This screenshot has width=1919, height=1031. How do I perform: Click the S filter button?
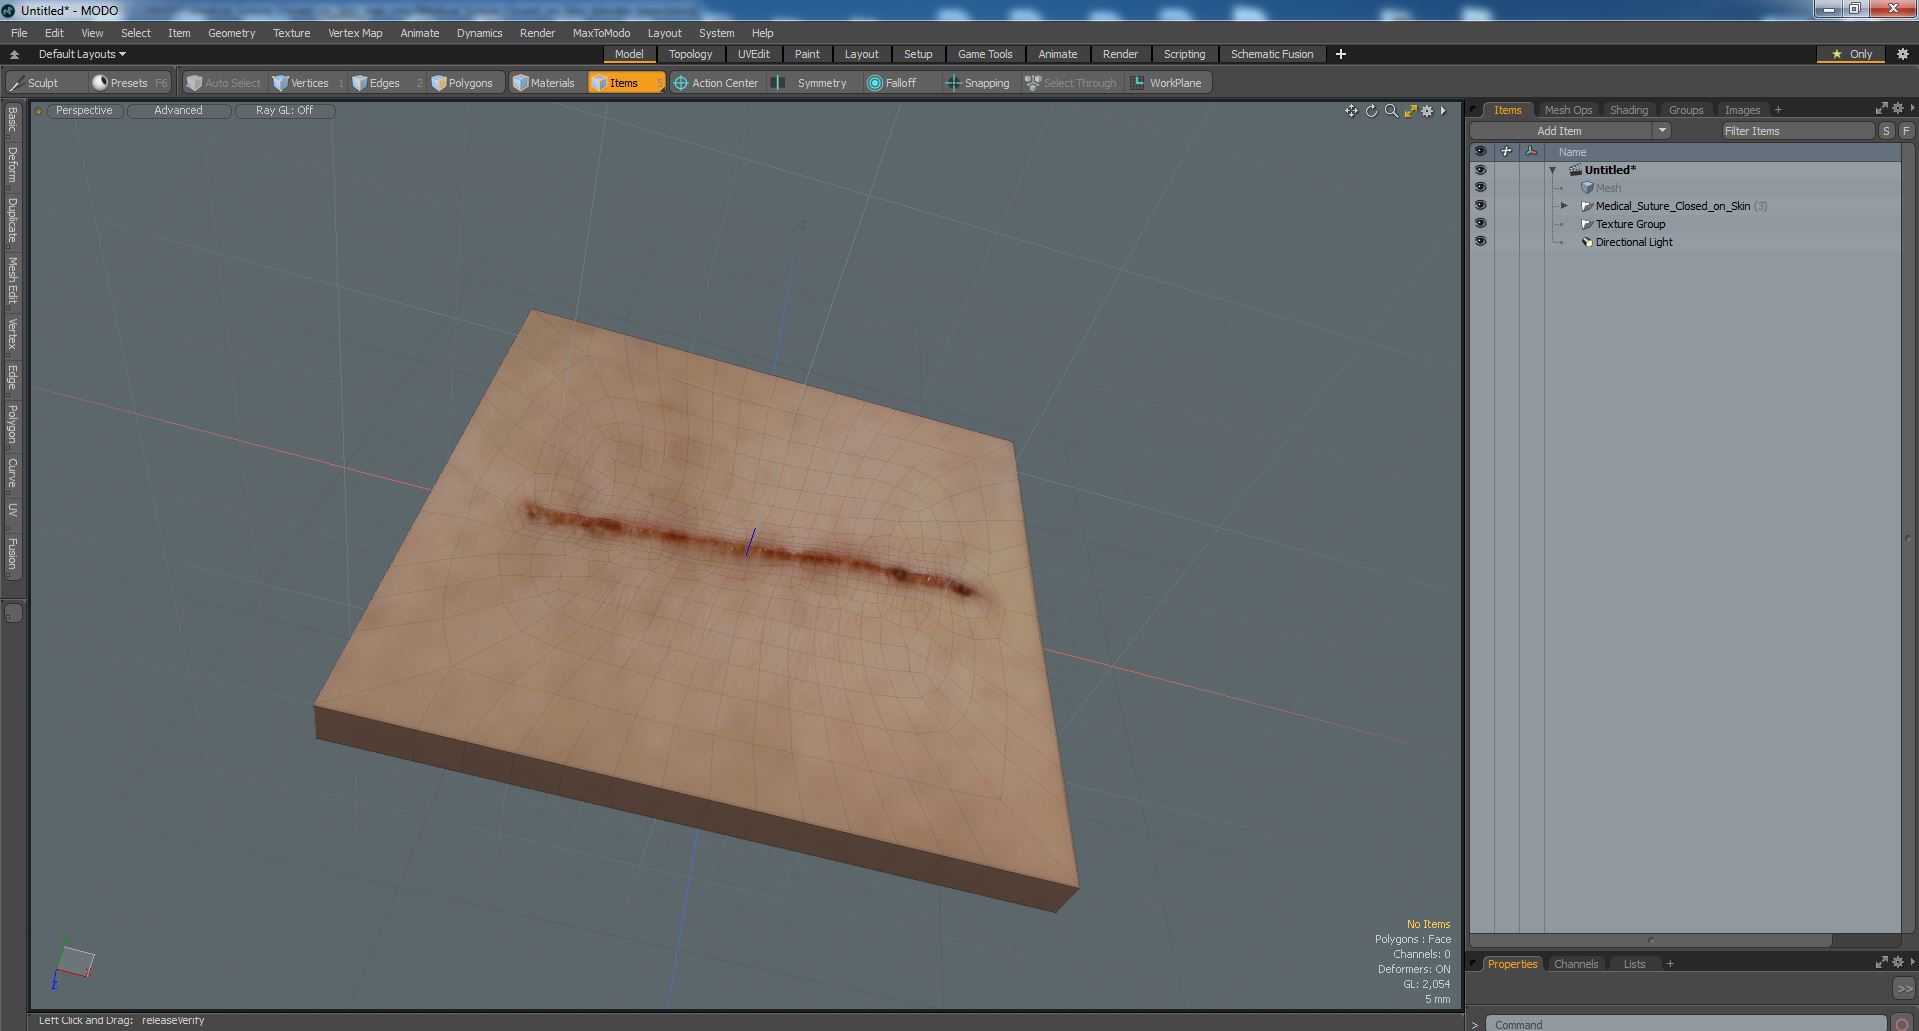(x=1886, y=131)
